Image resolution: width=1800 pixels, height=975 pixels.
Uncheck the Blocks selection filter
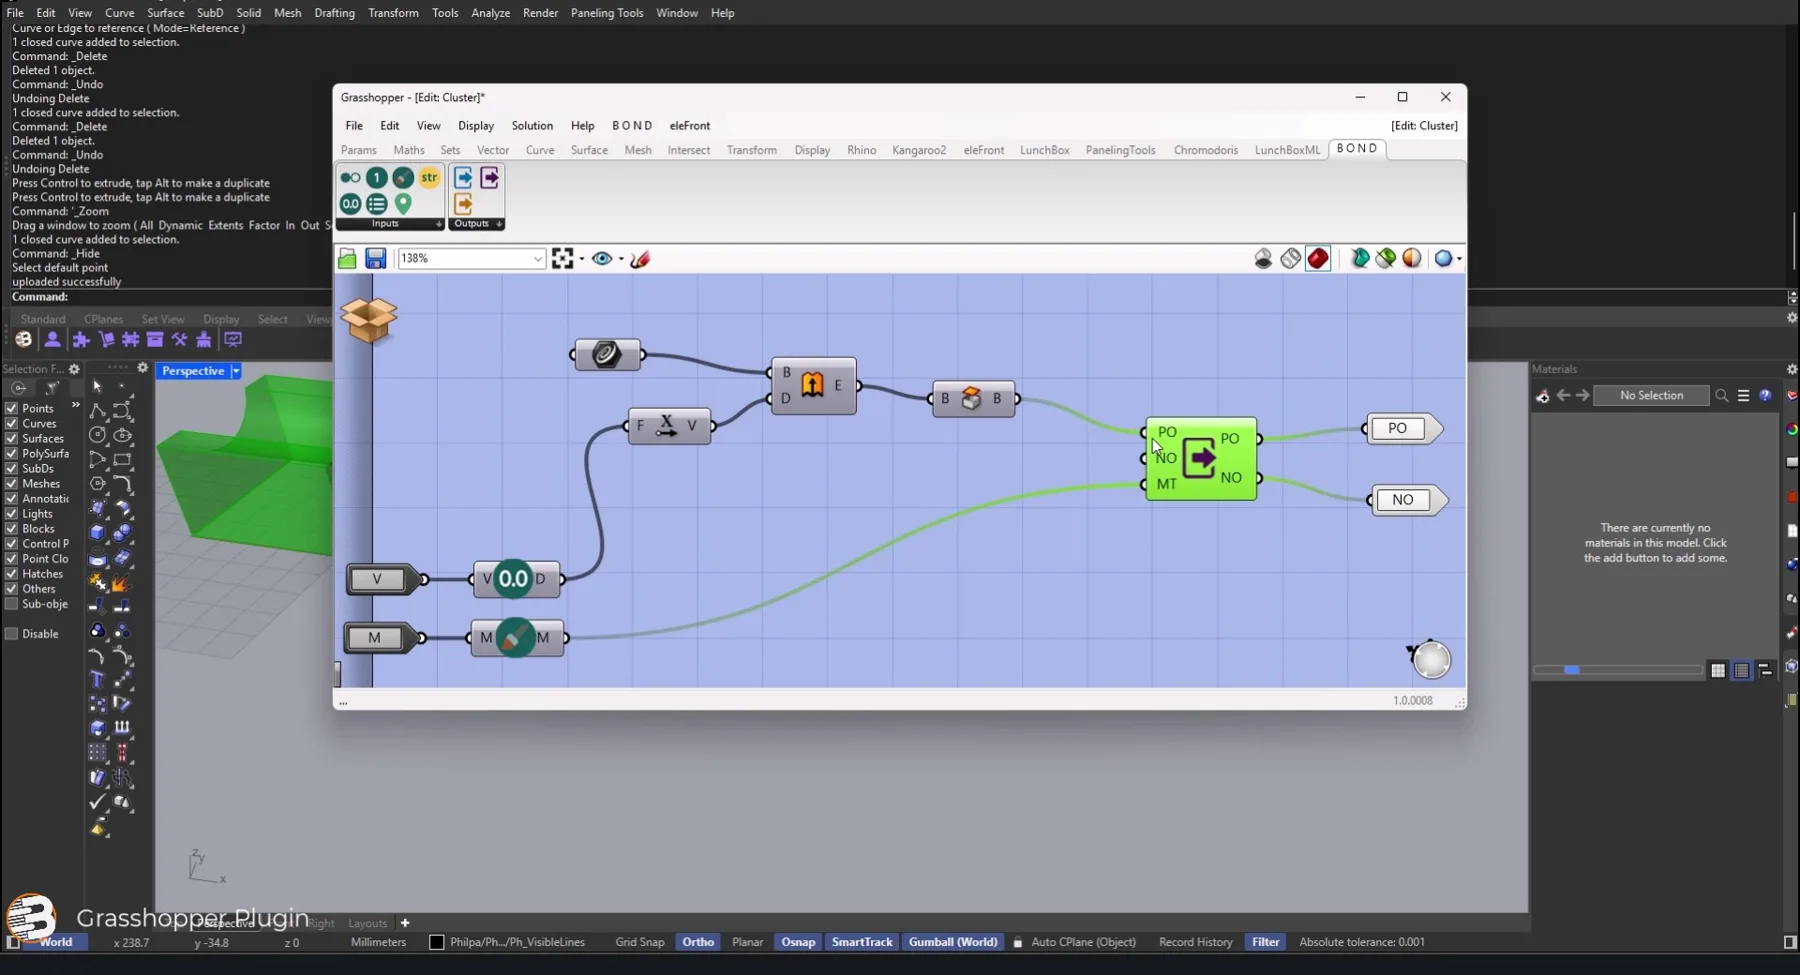[11, 528]
